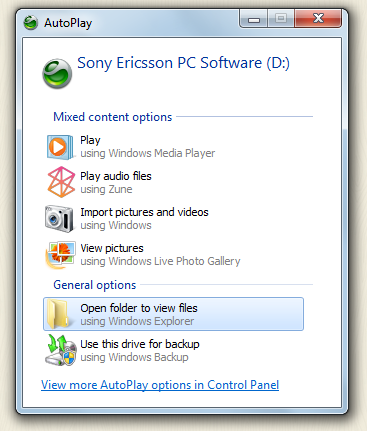Click the Windows Media Player icon
The image size is (367, 431).
pos(60,147)
